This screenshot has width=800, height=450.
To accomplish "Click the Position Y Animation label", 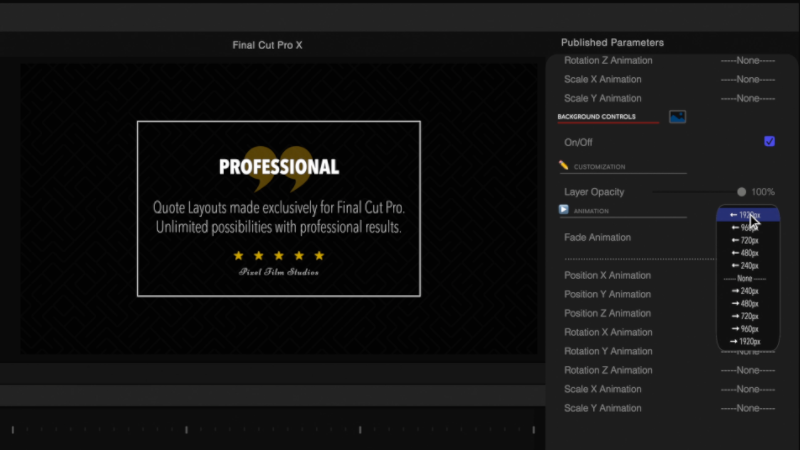I will point(607,294).
